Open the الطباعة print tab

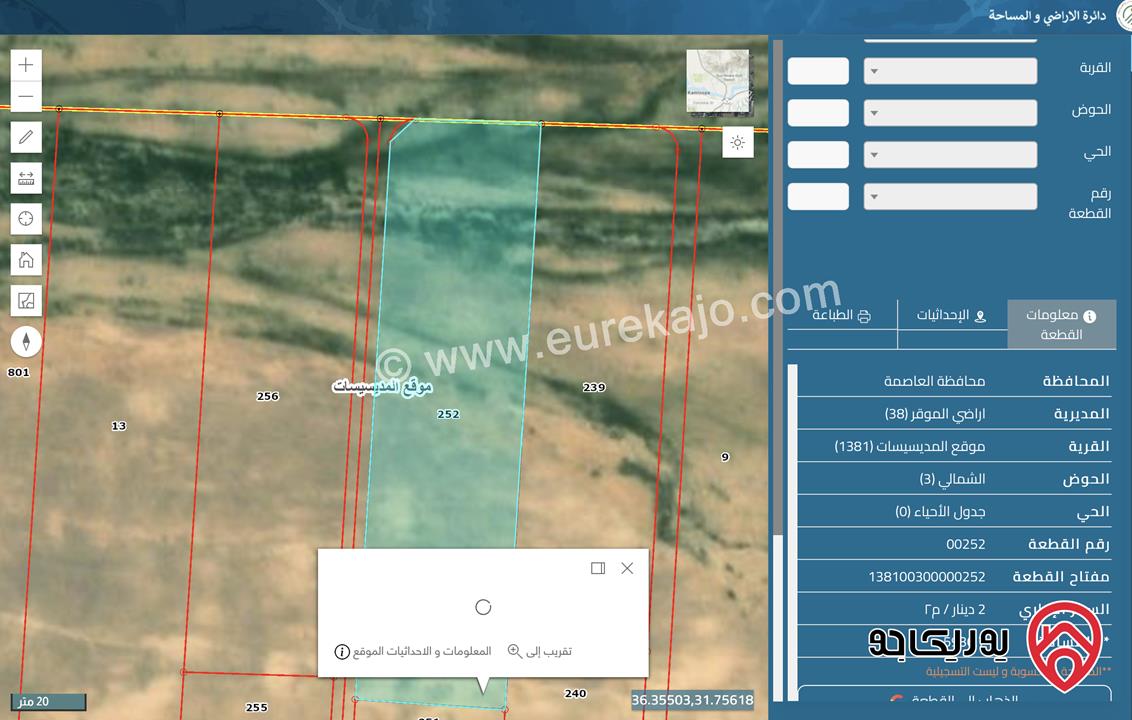(841, 316)
